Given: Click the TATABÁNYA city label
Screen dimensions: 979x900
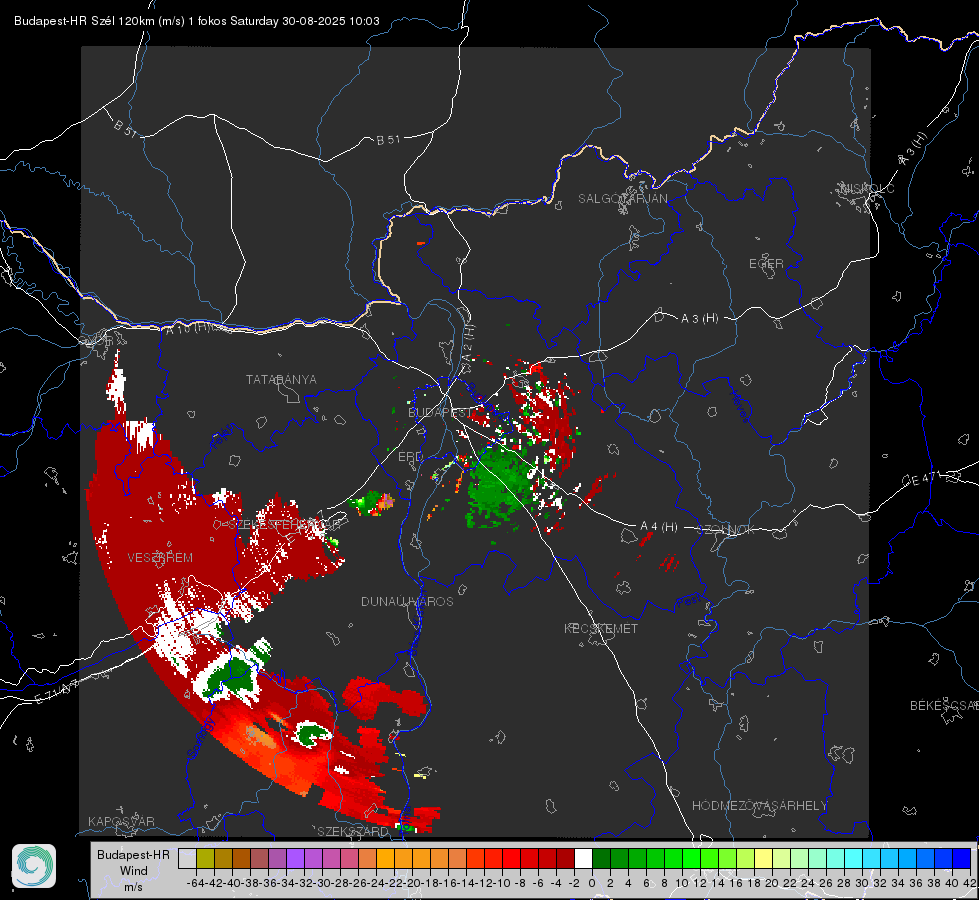Looking at the screenshot, I should [281, 379].
